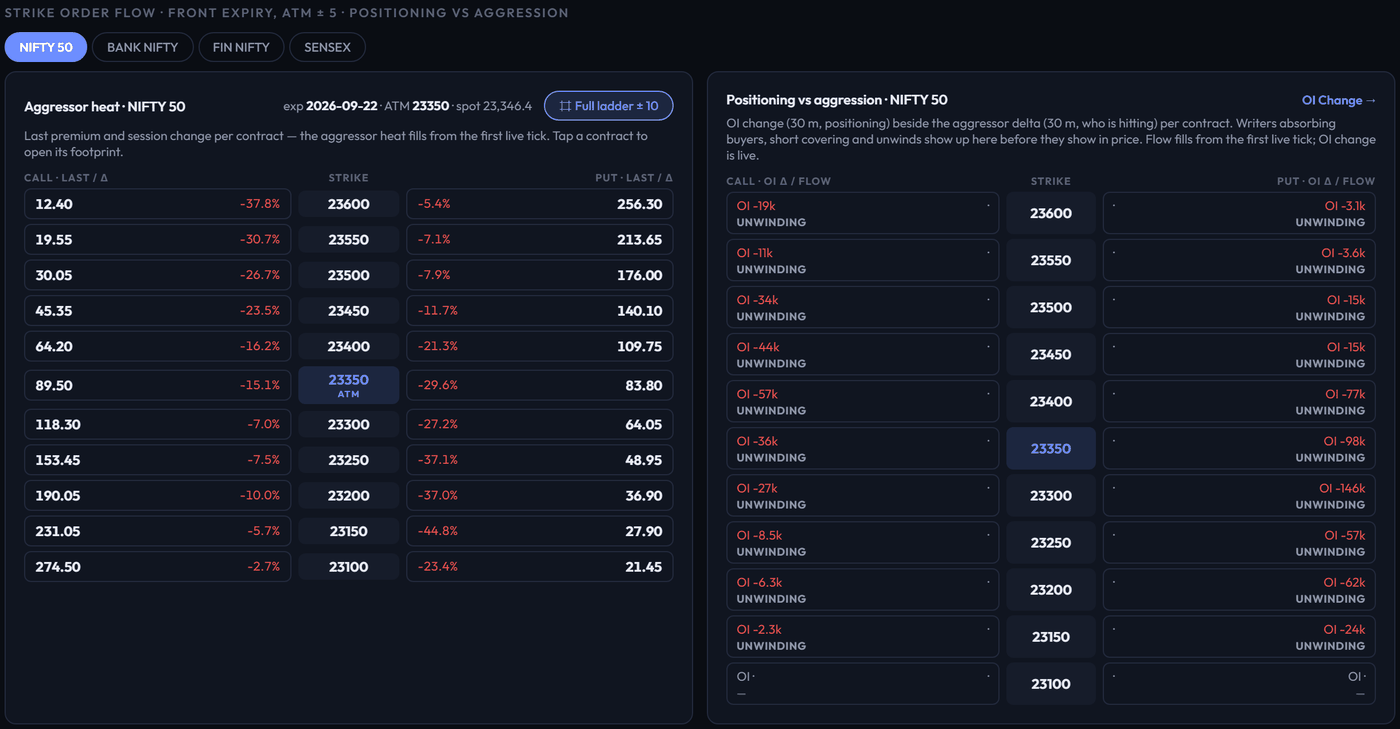This screenshot has height=729, width=1400.
Task: Select the call OI -44k unwinding cell
Action: pyautogui.click(x=863, y=354)
